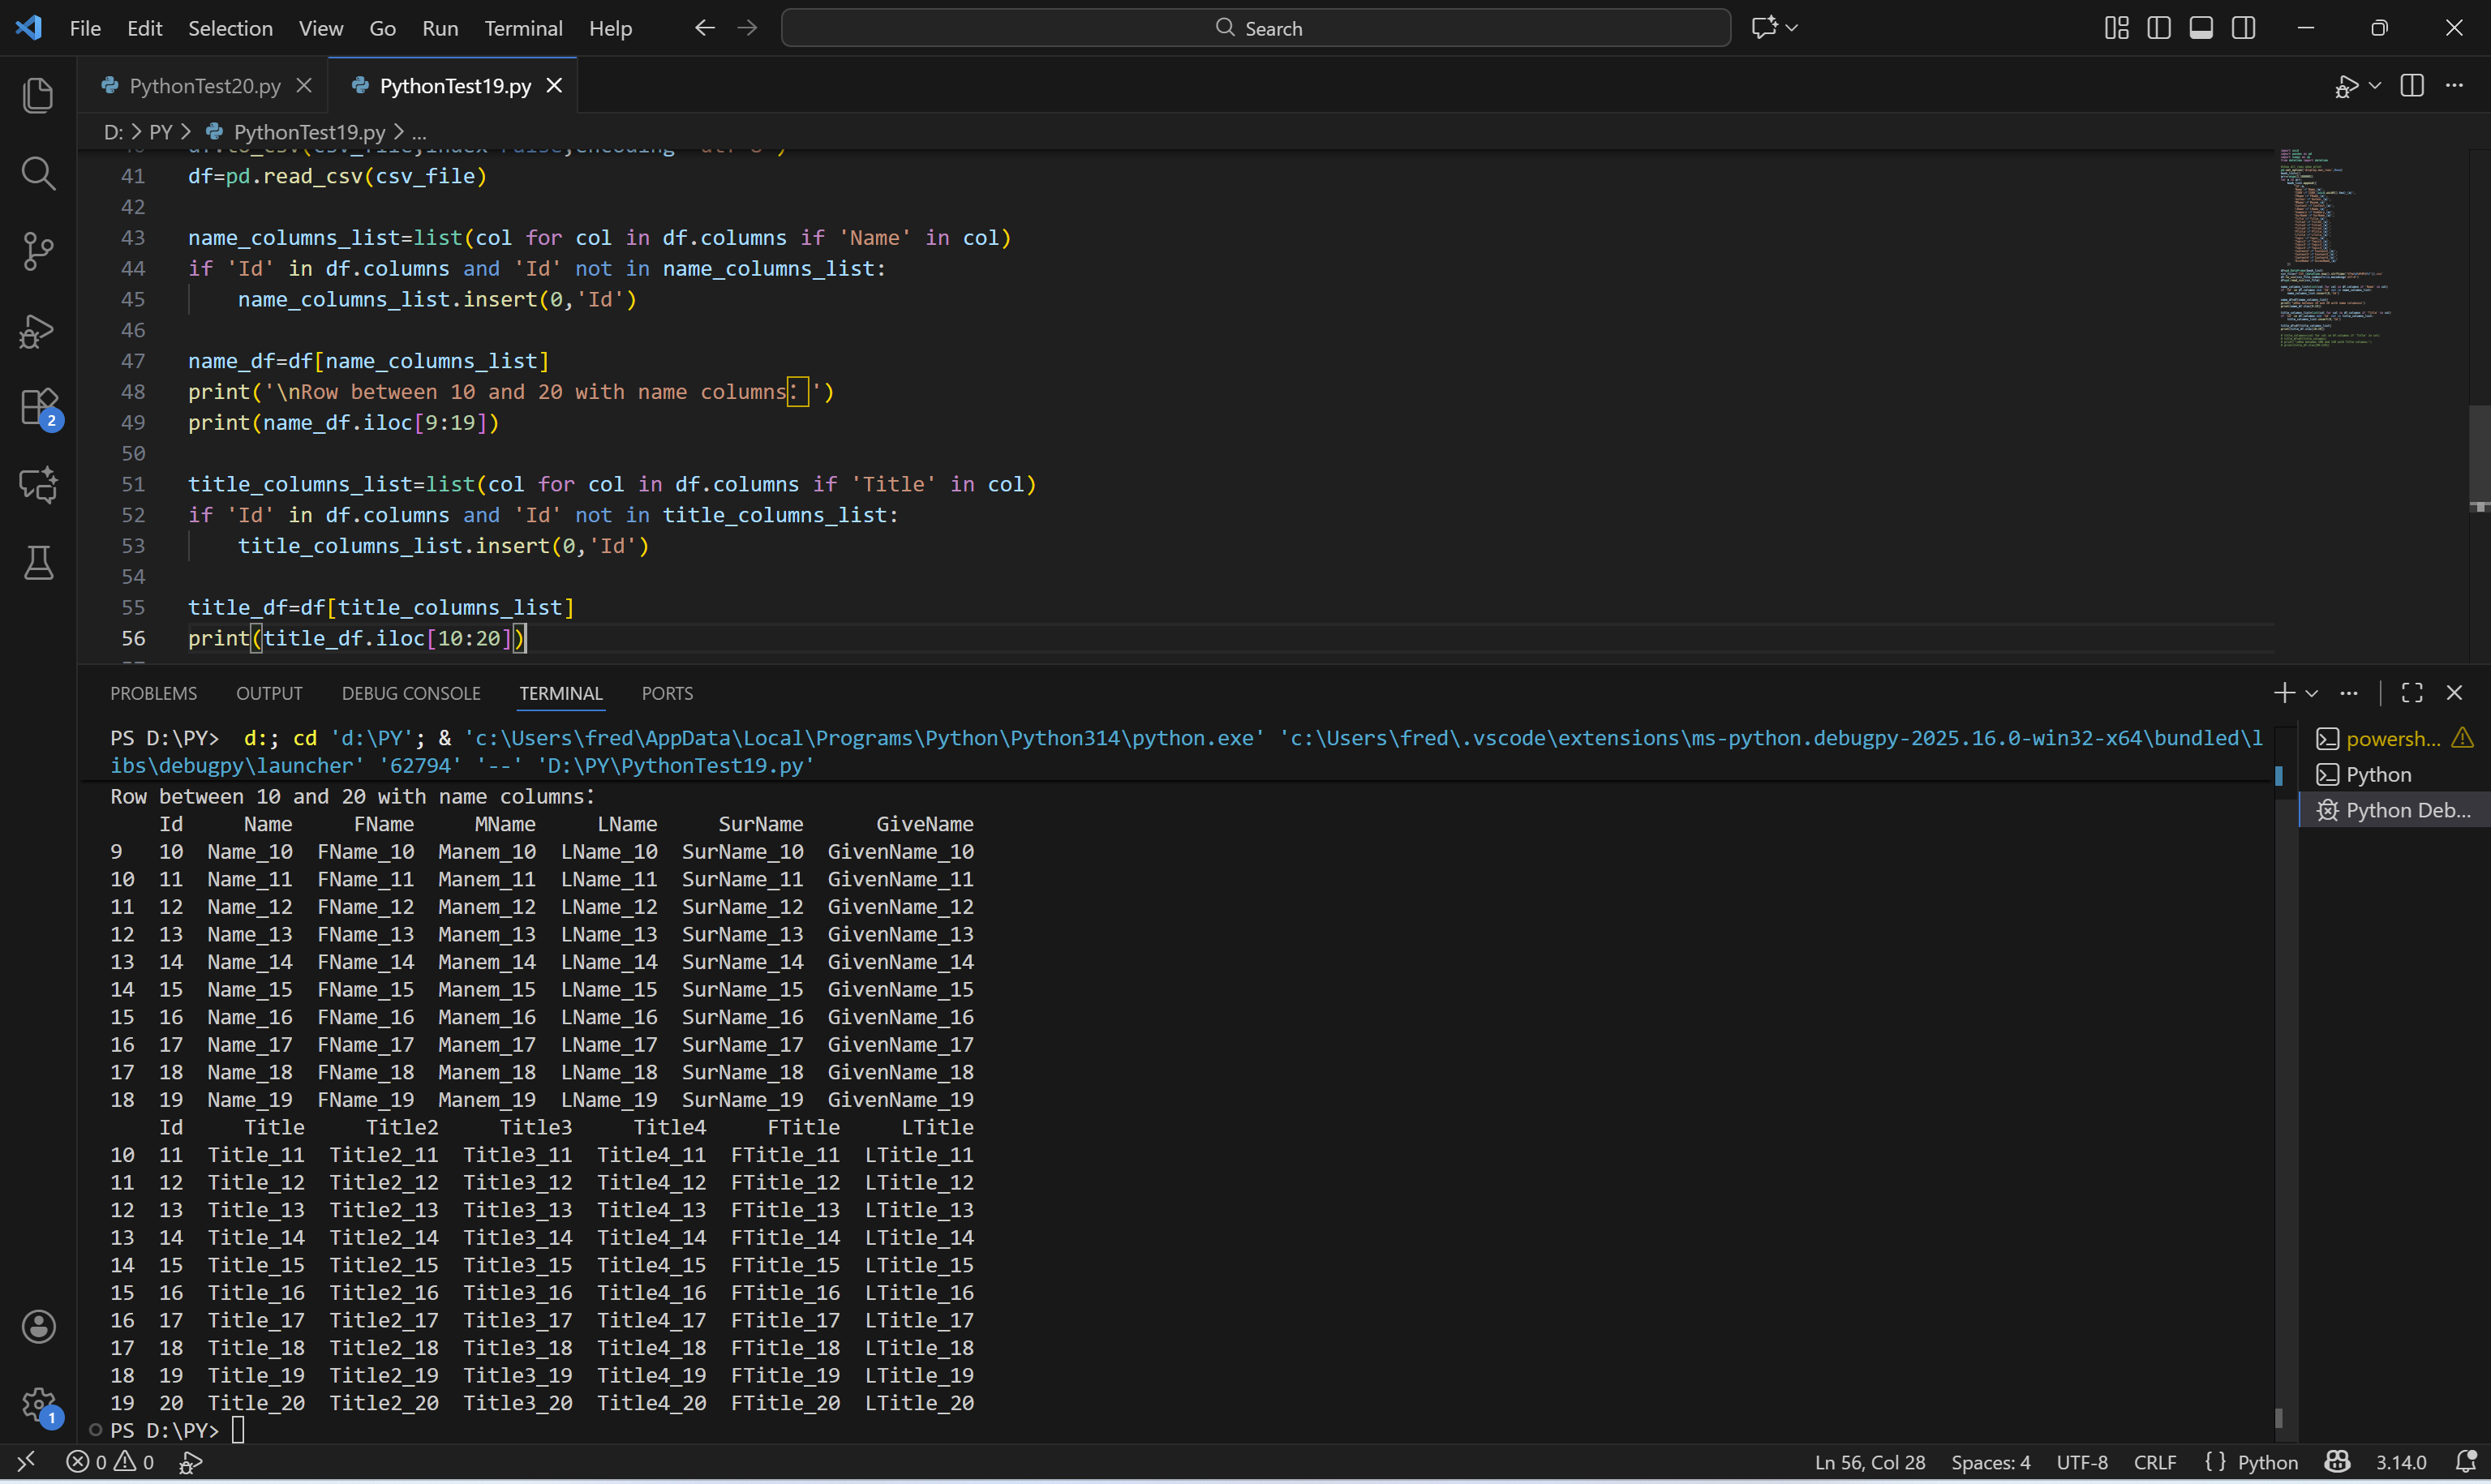Toggle secondary side bar visibility
The width and height of the screenshot is (2491, 1484).
2243,28
